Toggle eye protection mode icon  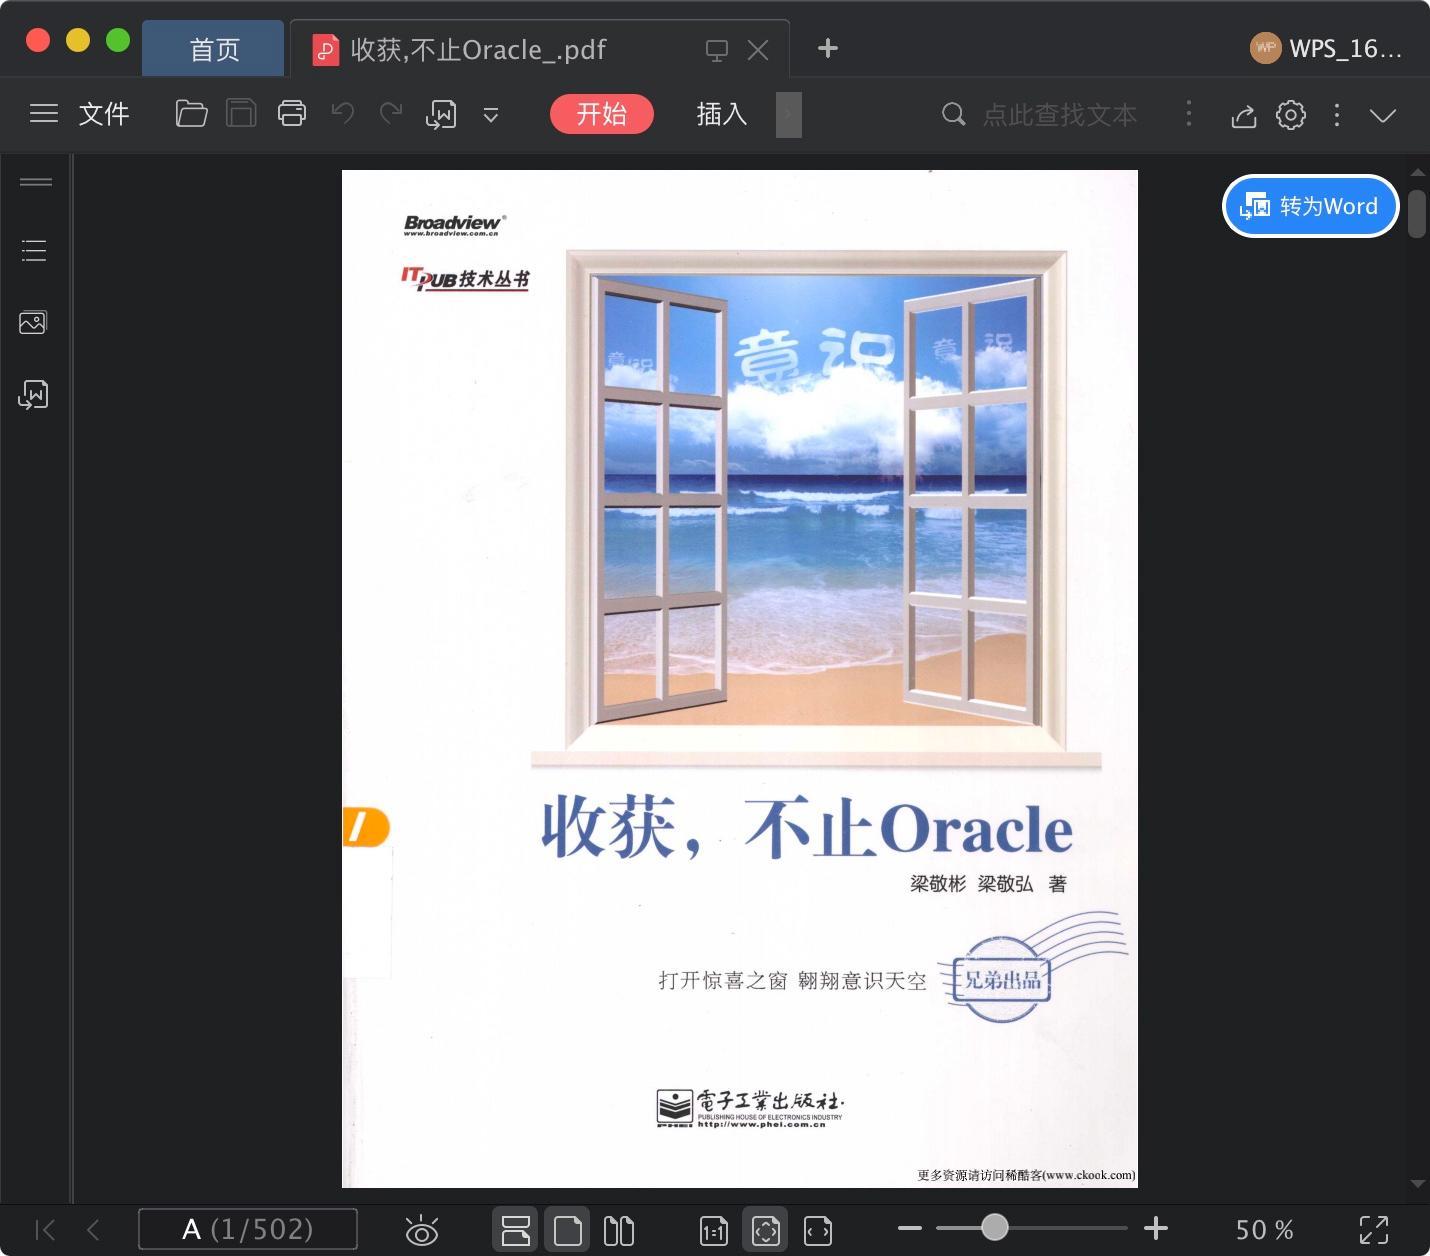pos(422,1230)
